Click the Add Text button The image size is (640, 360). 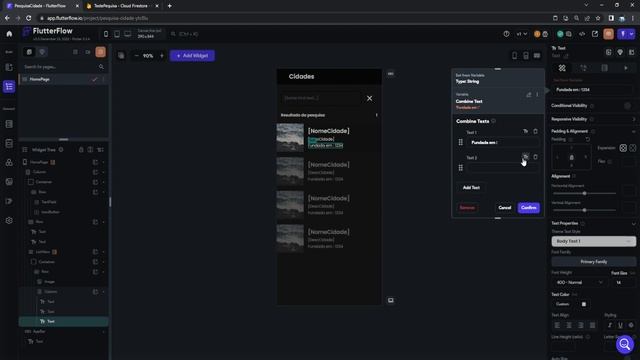pyautogui.click(x=471, y=187)
